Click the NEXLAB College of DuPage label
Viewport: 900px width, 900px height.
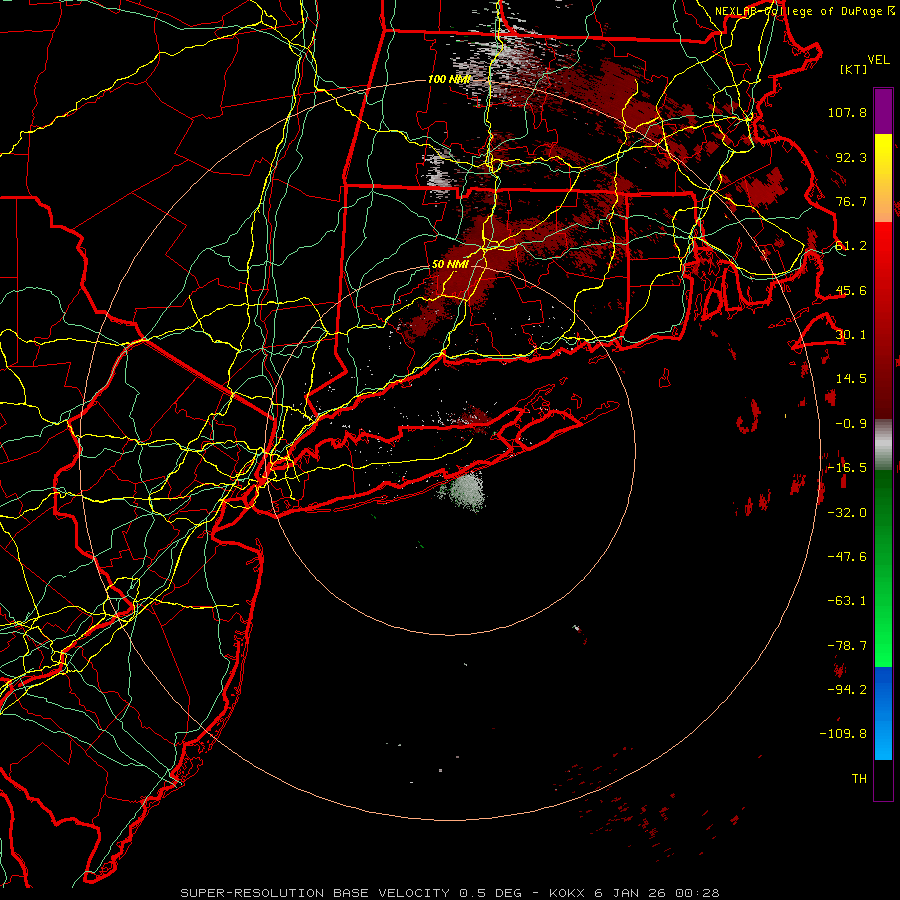tap(805, 11)
